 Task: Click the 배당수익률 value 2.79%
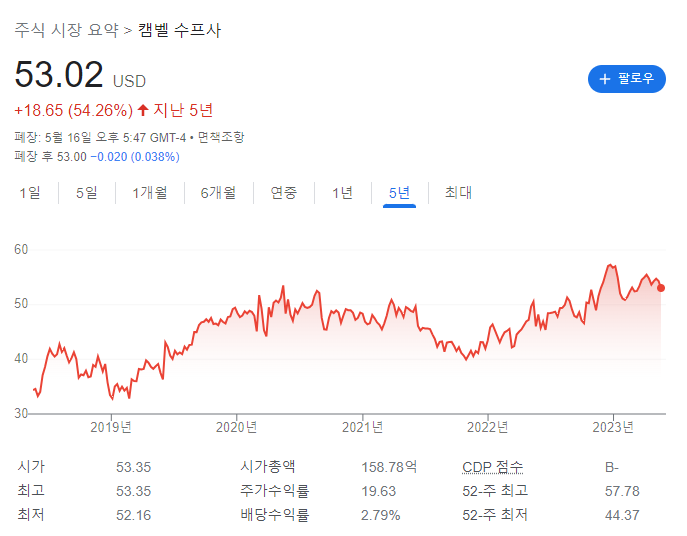(381, 515)
